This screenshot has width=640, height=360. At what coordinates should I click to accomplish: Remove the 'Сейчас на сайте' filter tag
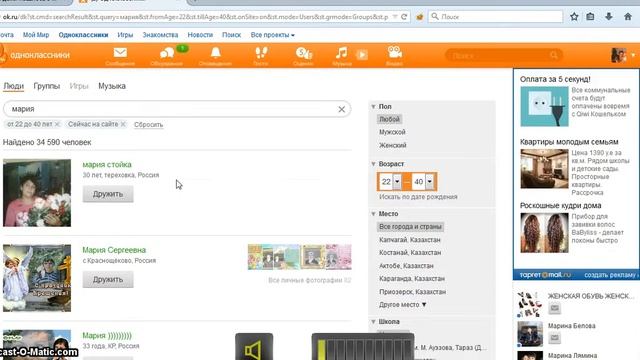pos(123,124)
